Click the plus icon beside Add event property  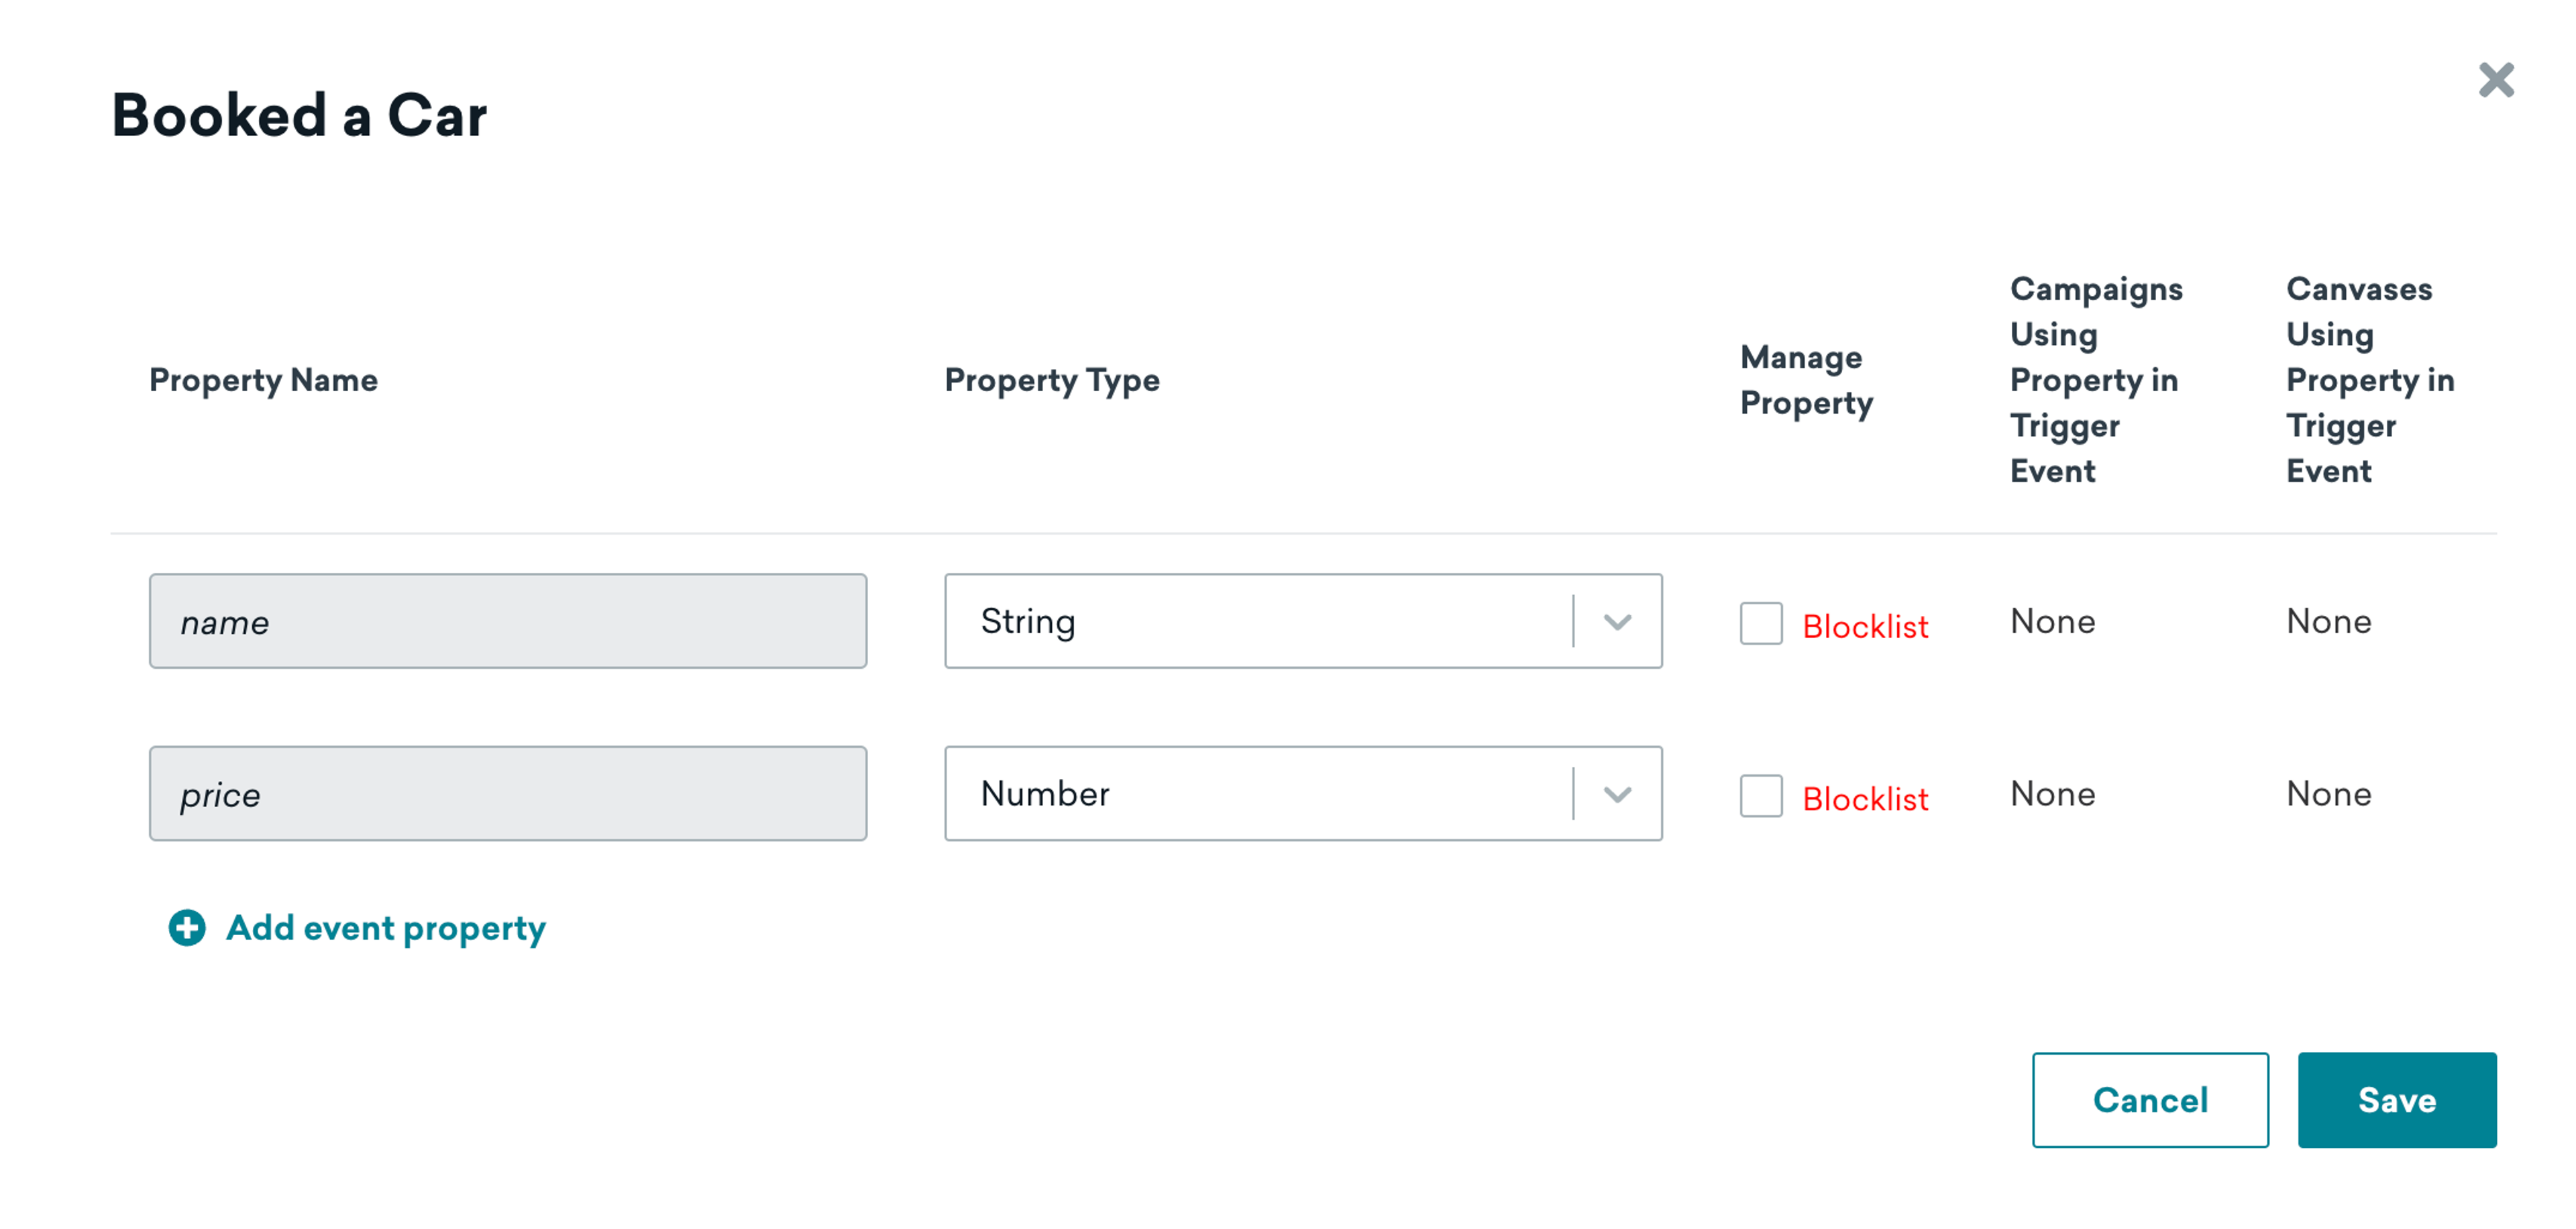187,927
